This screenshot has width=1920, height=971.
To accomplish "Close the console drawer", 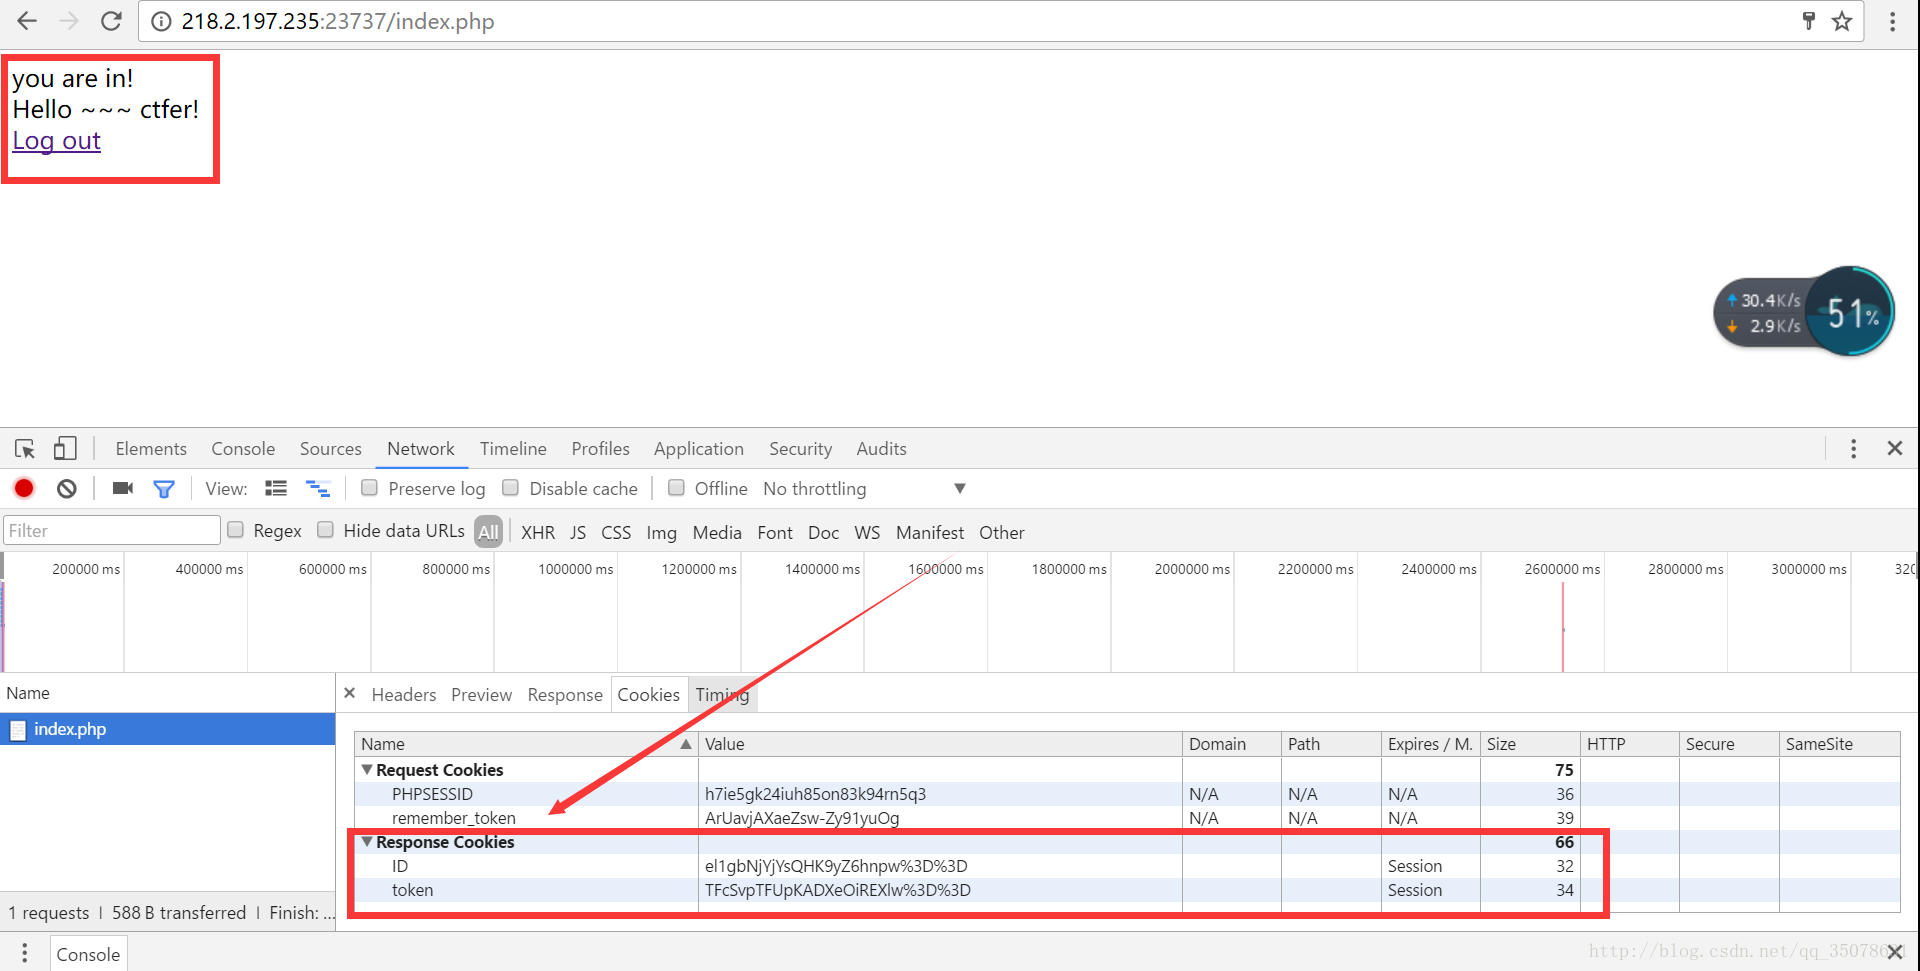I will pos(1894,952).
